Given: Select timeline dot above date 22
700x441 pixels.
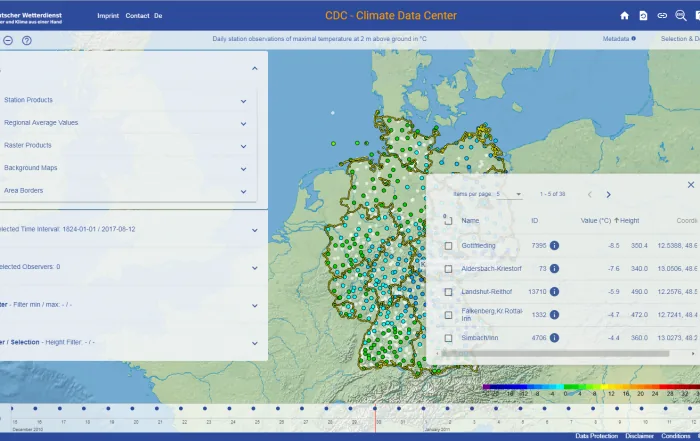Looking at the screenshot, I should 181,408.
